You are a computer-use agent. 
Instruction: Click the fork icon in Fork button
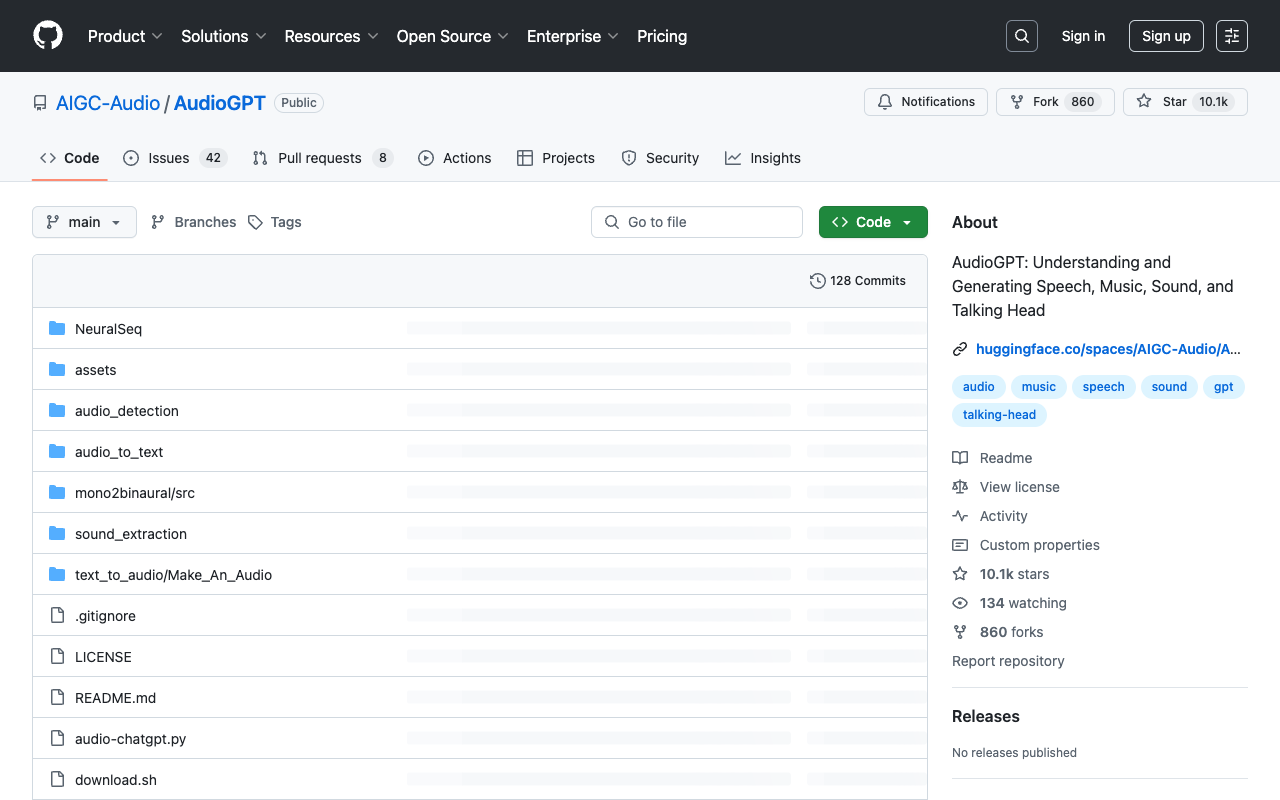coord(1017,102)
